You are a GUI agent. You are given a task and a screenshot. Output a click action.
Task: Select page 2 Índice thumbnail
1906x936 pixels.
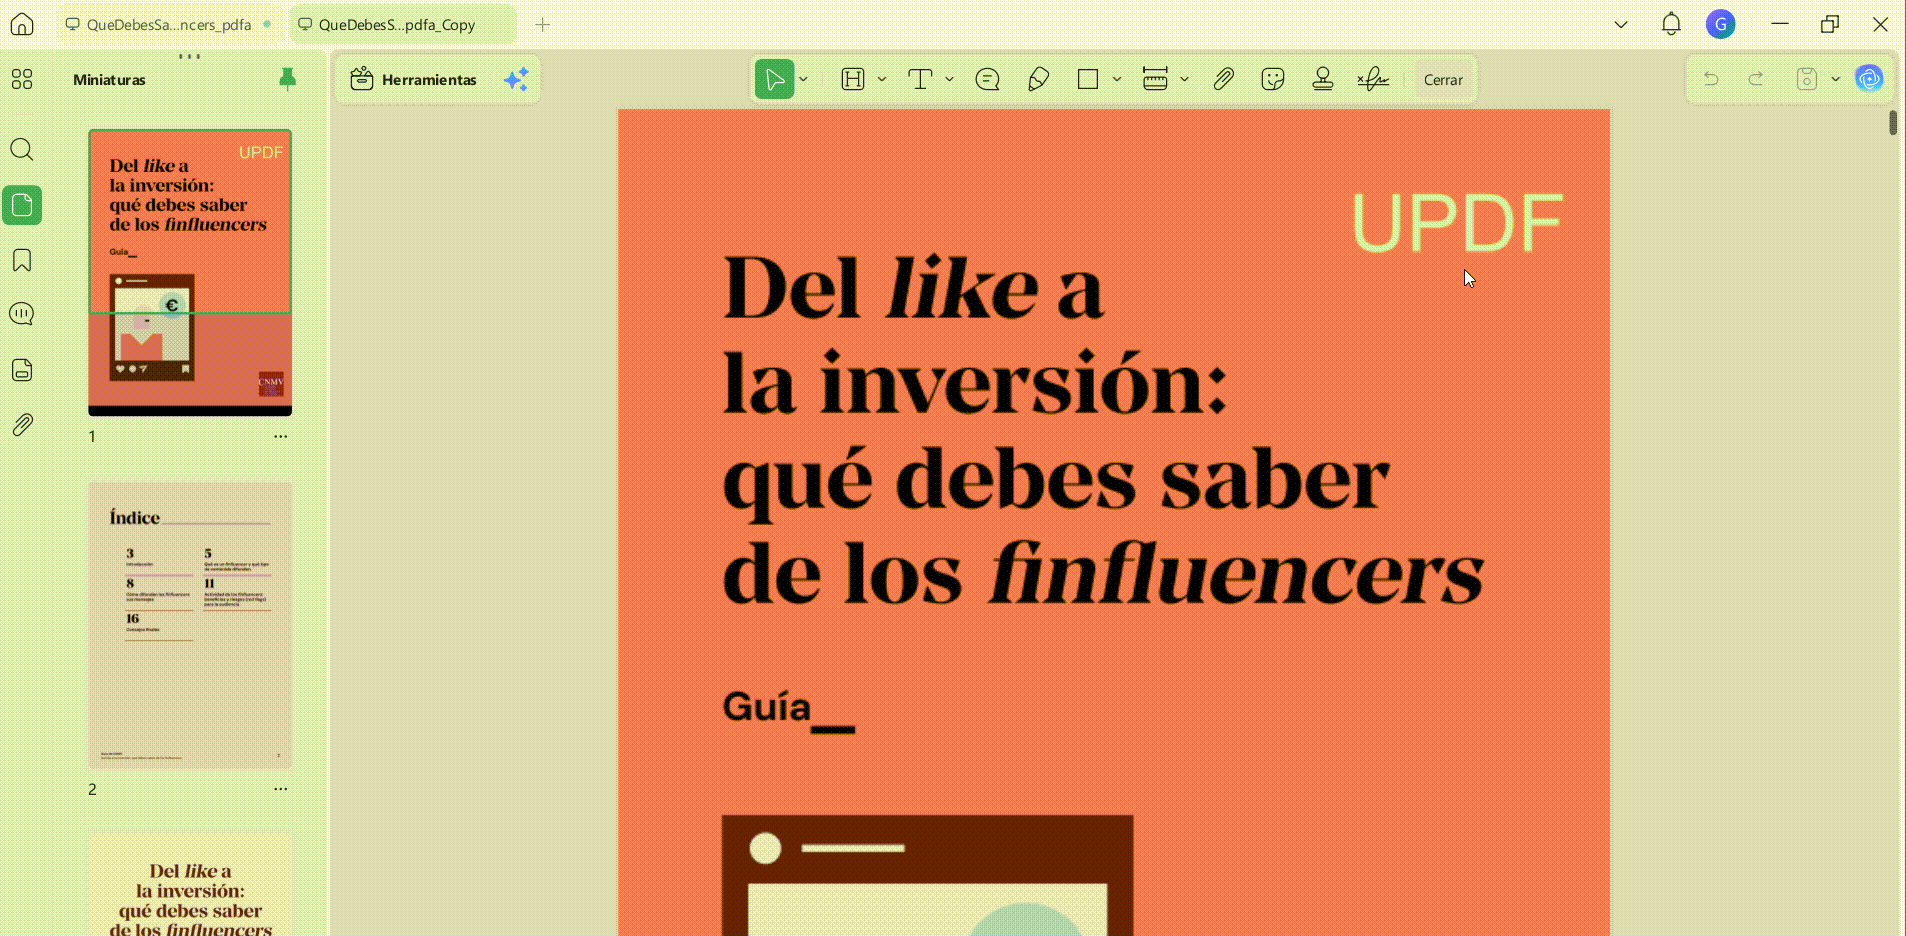(x=190, y=625)
